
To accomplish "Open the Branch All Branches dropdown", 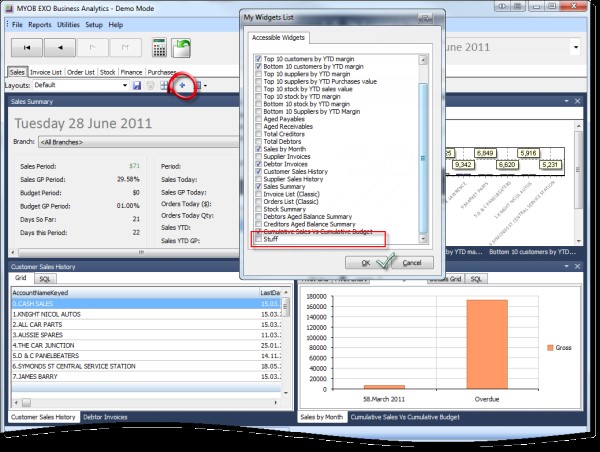I will tap(140, 142).
